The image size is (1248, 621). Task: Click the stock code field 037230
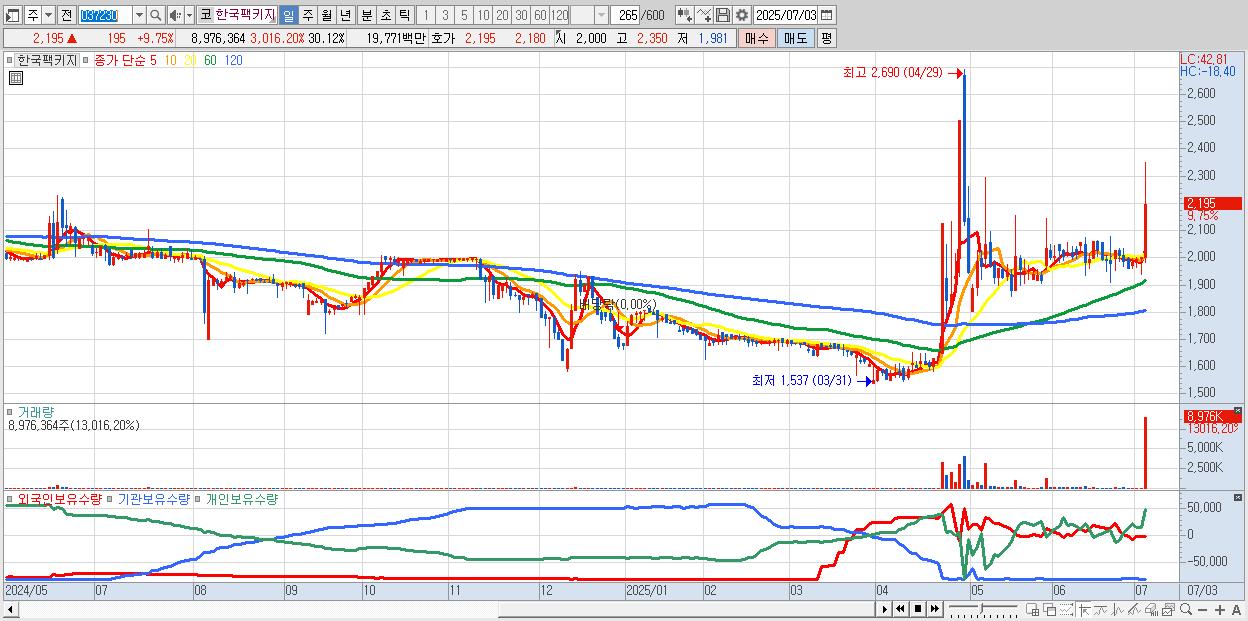(x=104, y=15)
